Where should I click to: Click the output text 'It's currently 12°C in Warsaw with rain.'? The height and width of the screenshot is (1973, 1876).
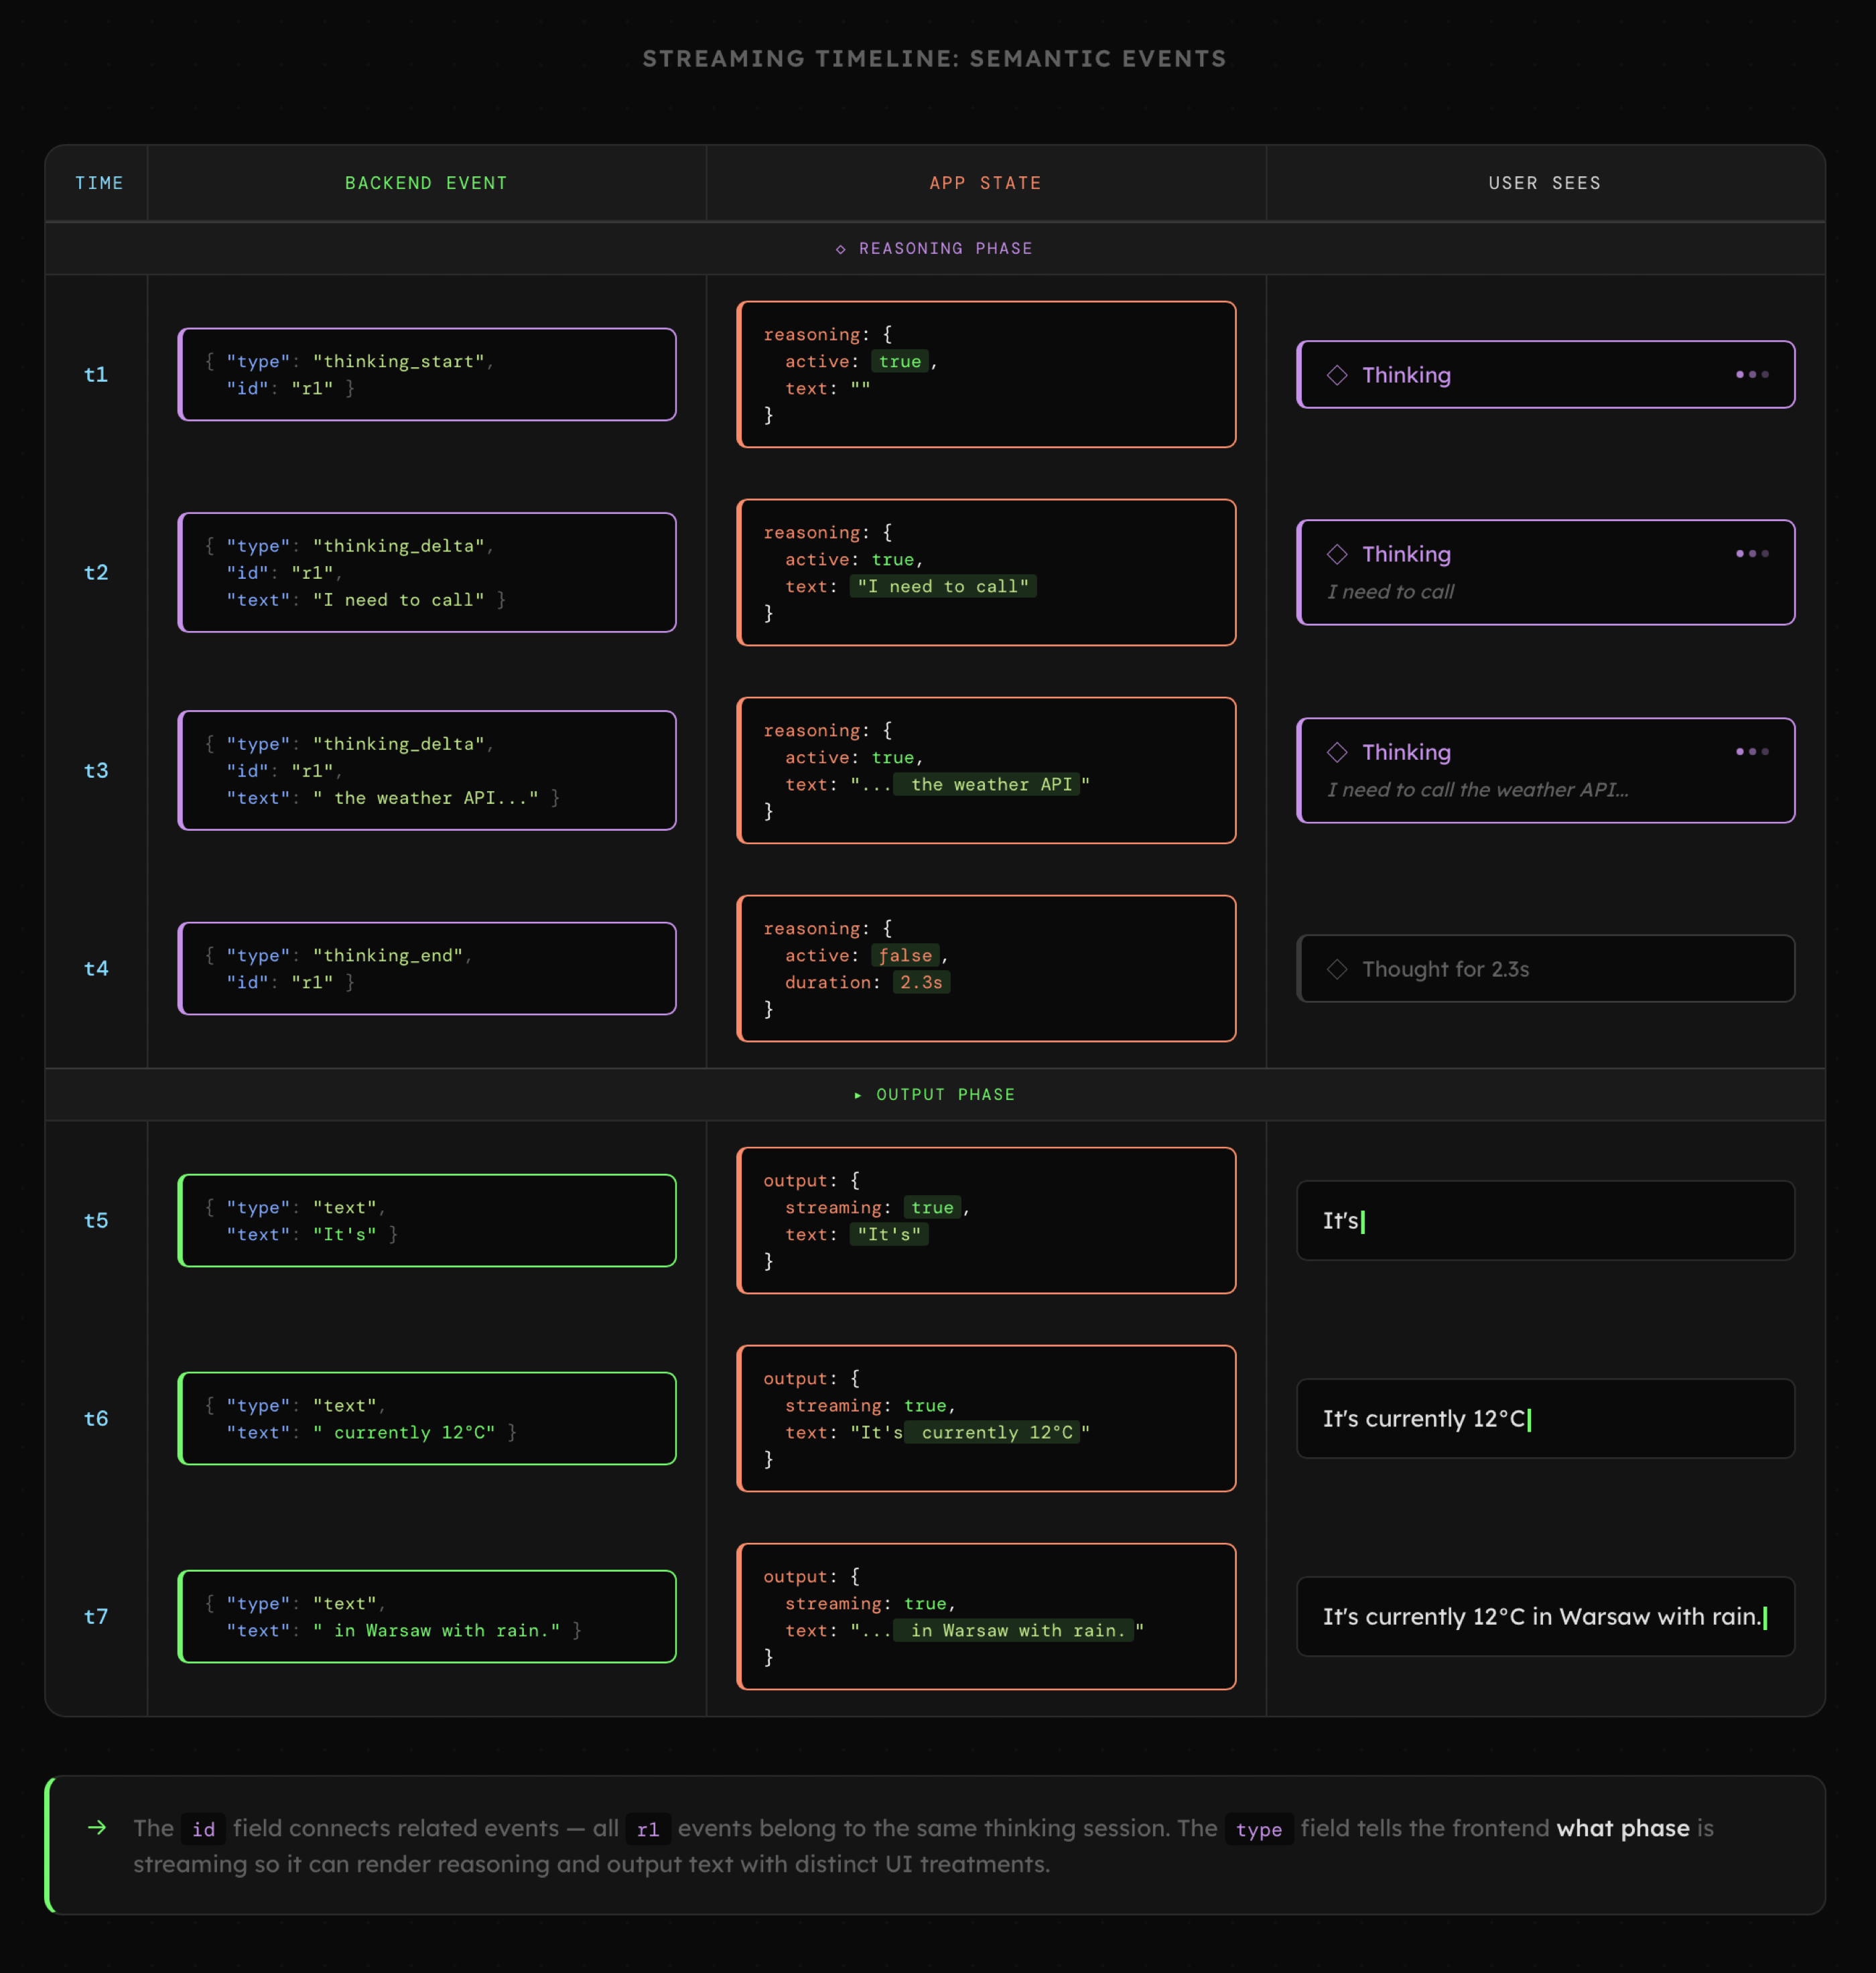1540,1617
